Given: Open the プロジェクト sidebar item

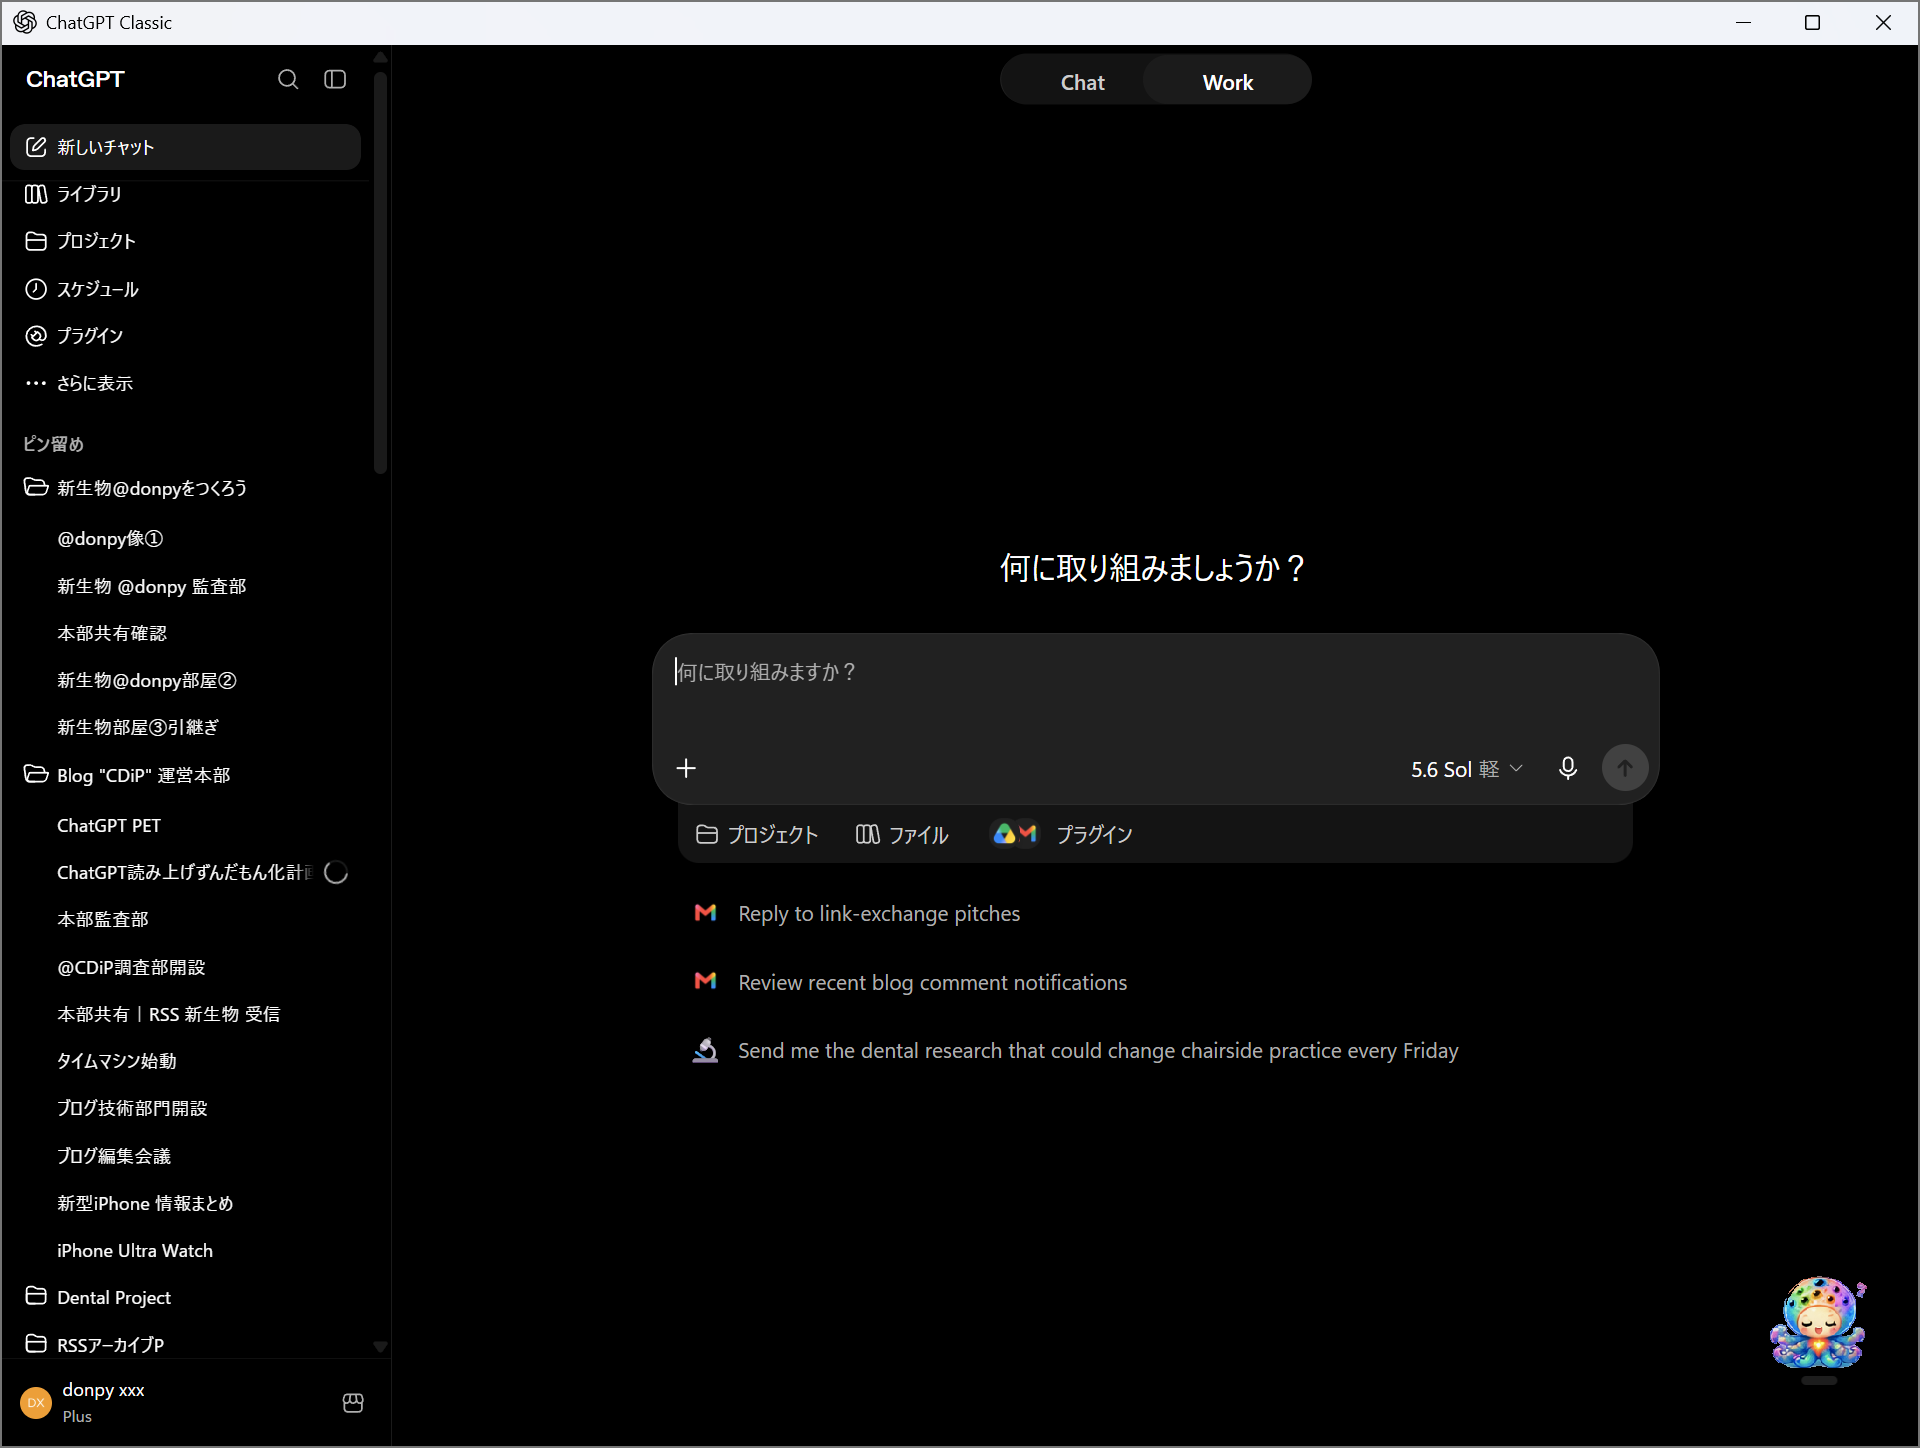Looking at the screenshot, I should (x=185, y=241).
